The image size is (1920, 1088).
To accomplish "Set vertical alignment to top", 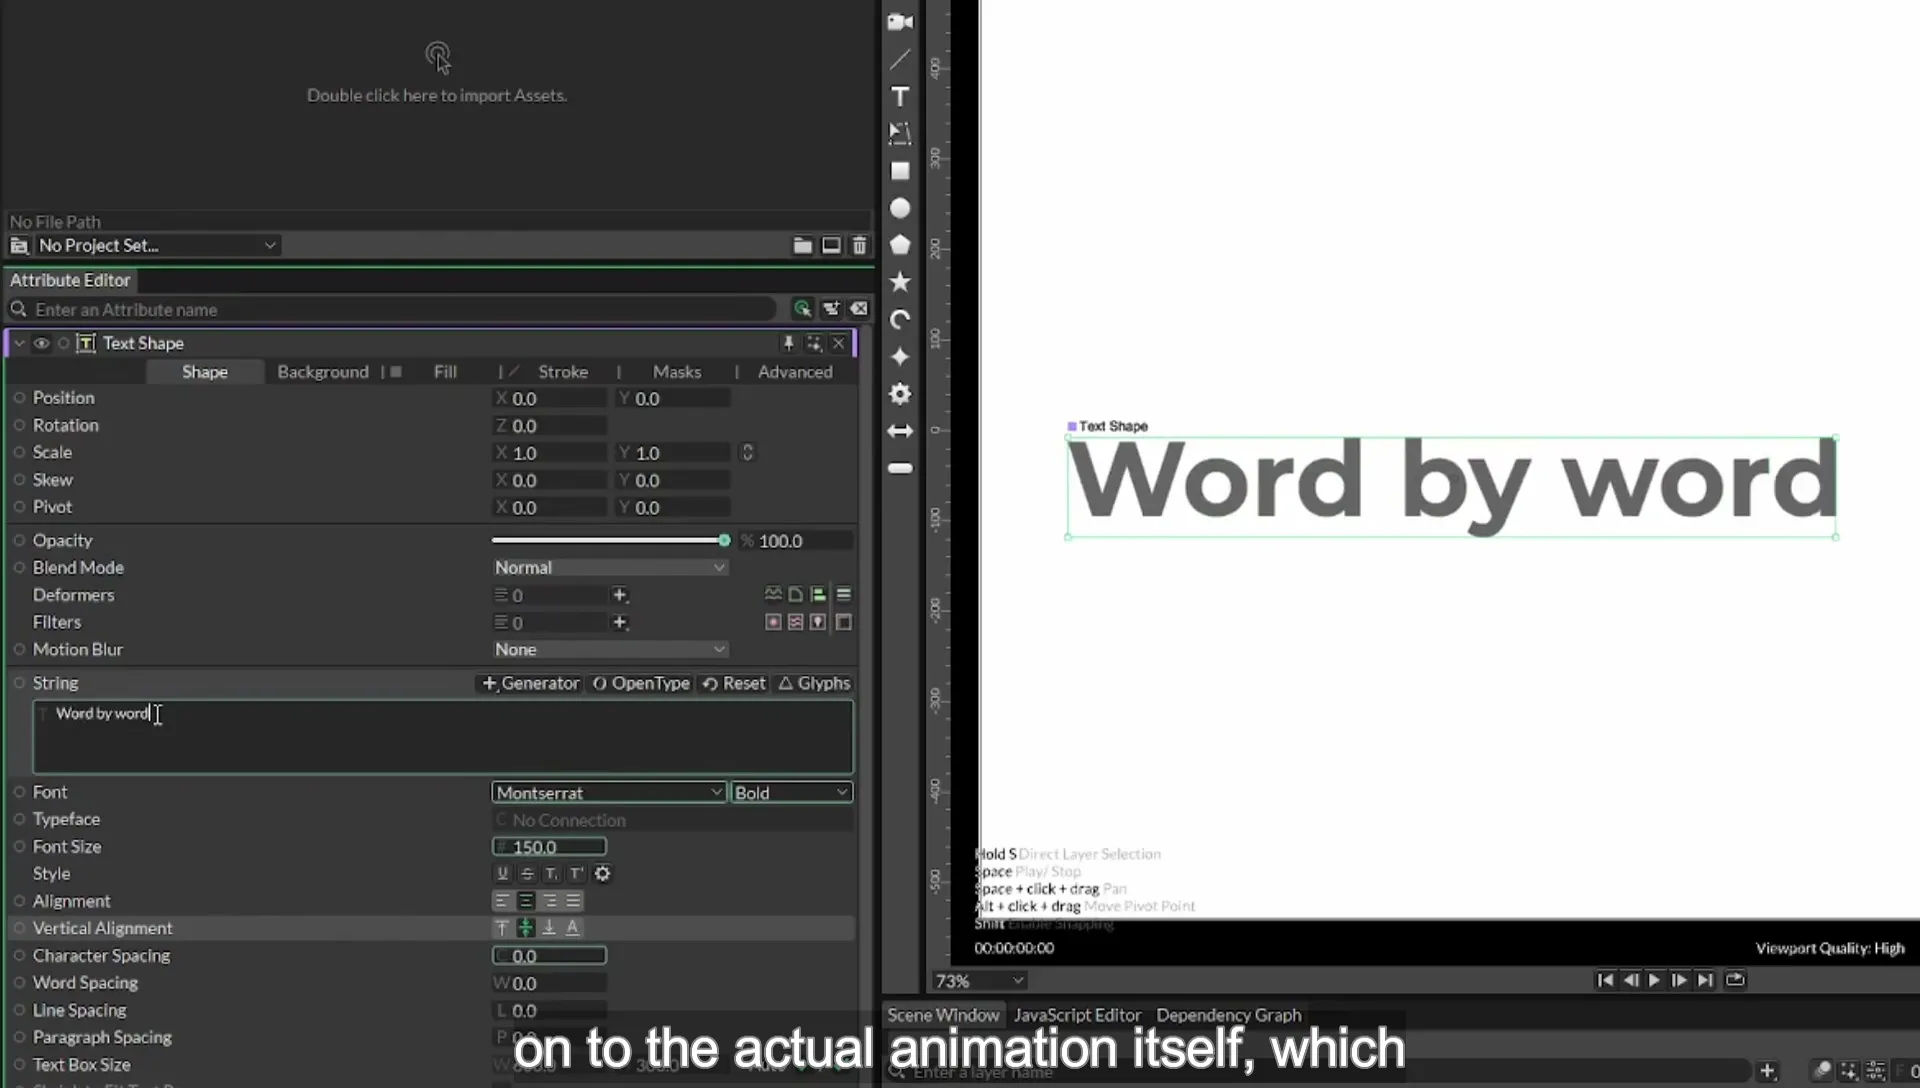I will 502,928.
